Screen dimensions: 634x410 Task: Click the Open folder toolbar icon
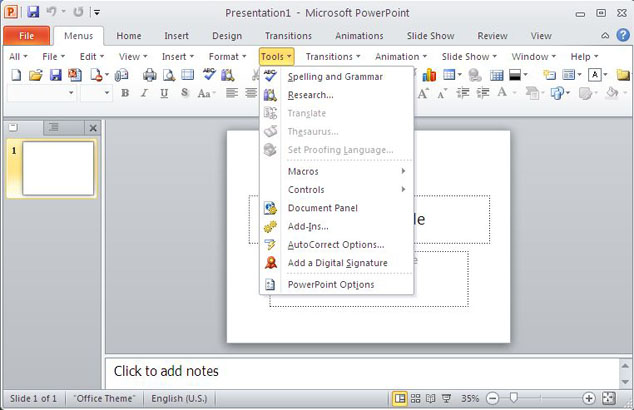pos(36,75)
